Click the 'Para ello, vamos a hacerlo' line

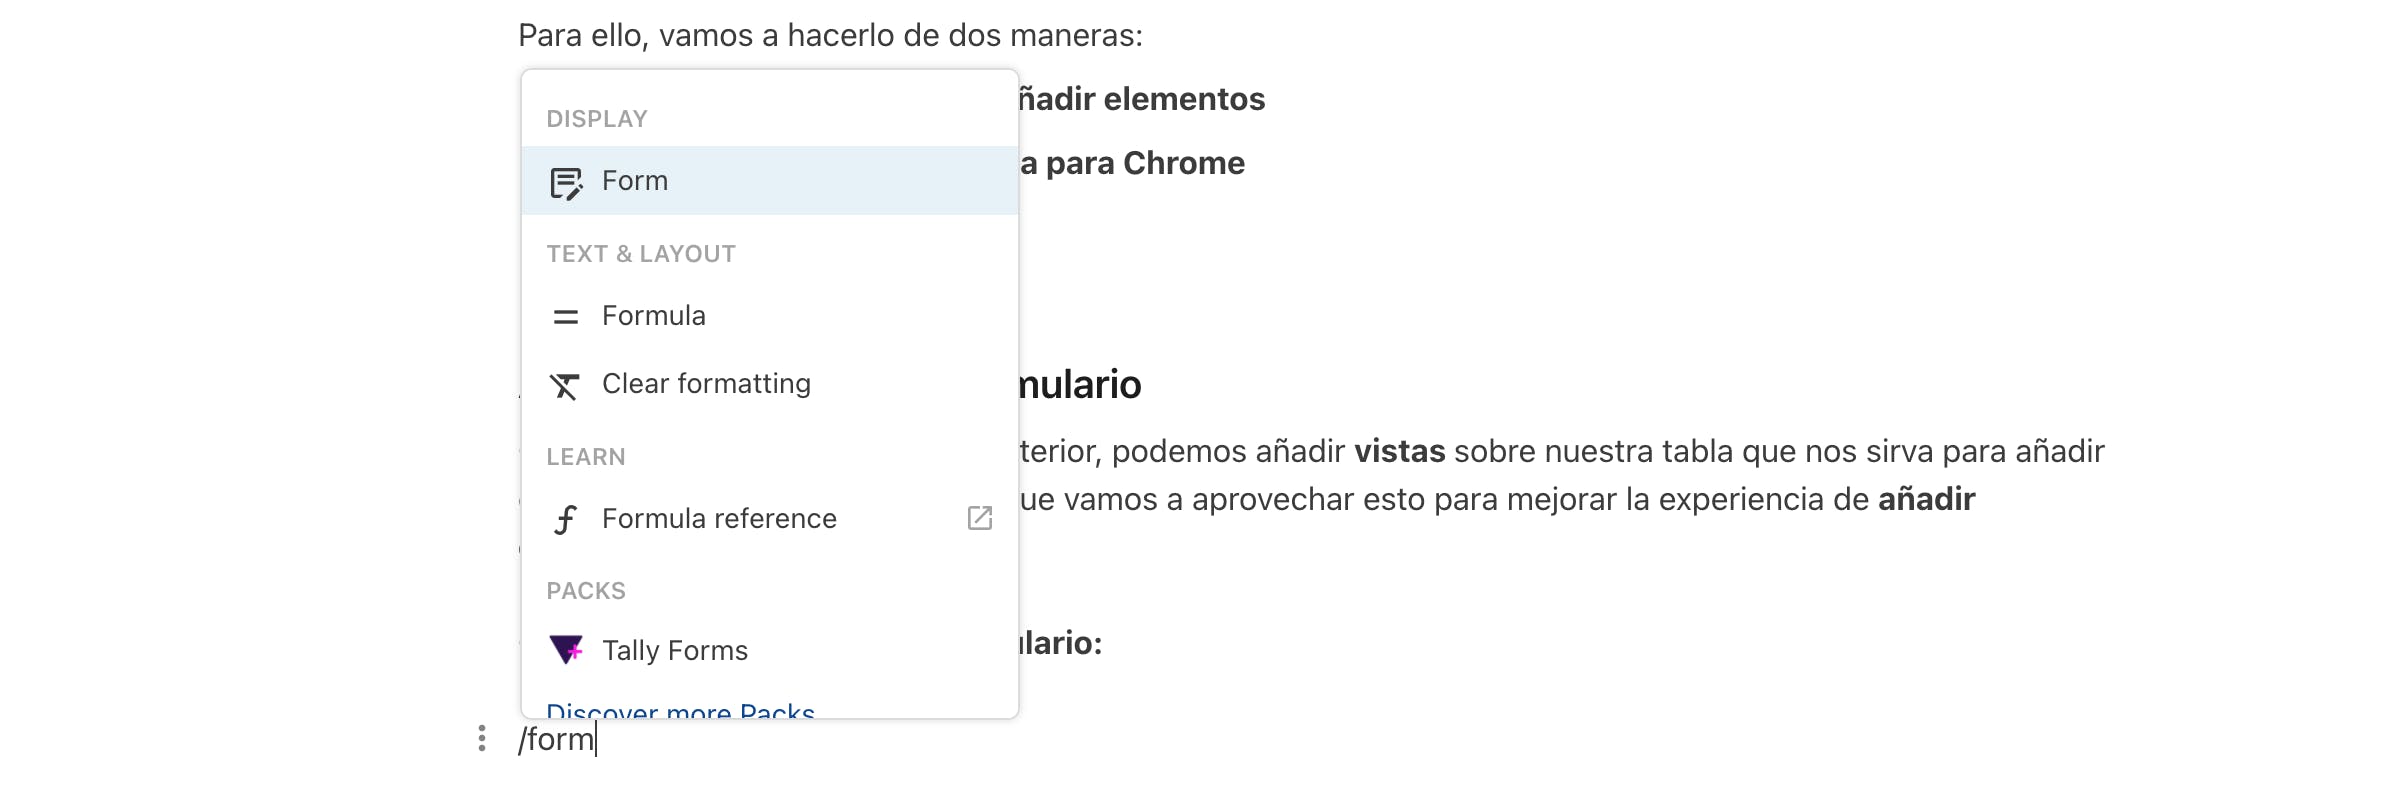(x=830, y=36)
